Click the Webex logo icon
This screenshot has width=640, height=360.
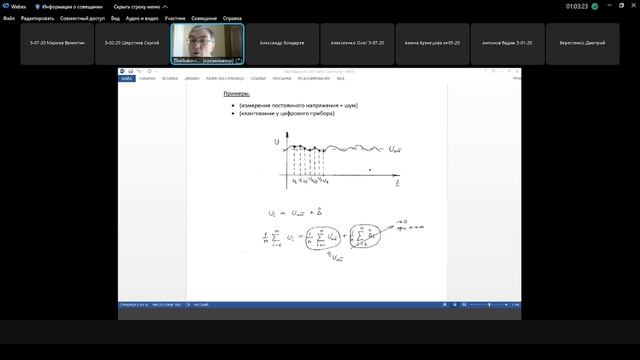[6, 7]
